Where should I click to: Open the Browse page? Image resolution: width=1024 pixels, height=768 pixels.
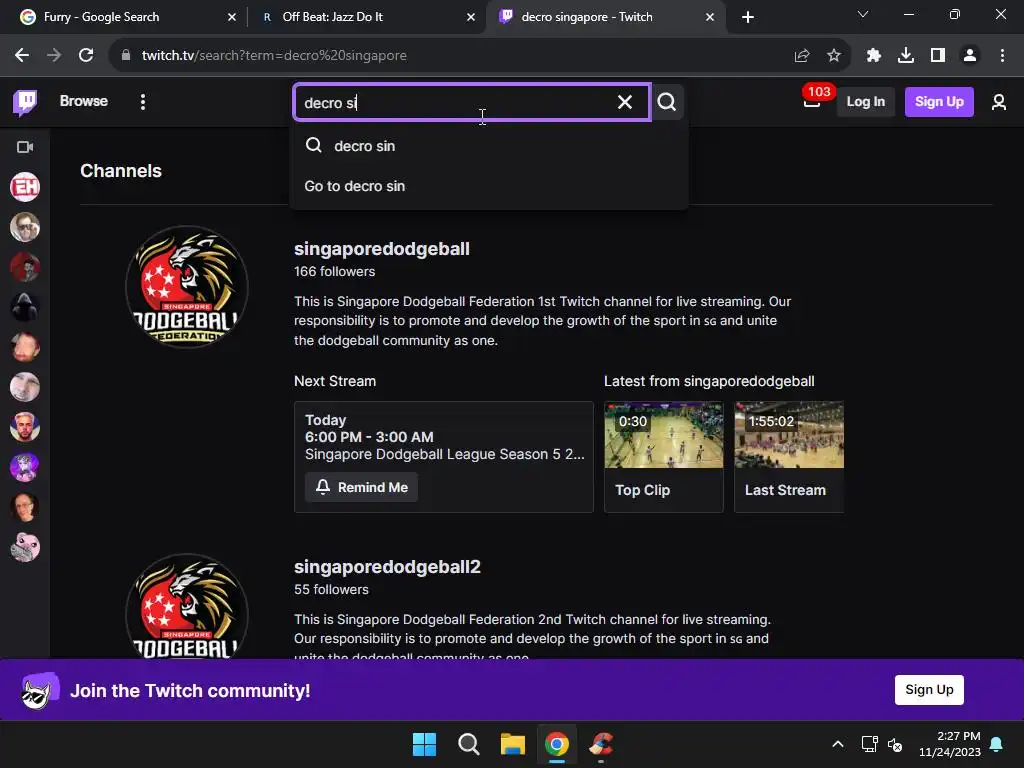pos(84,101)
